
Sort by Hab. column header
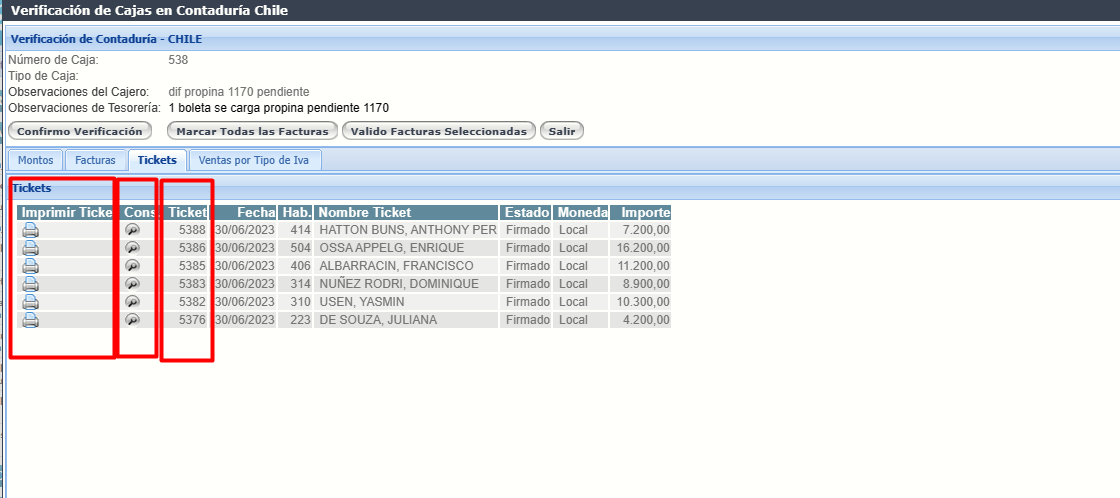point(295,212)
